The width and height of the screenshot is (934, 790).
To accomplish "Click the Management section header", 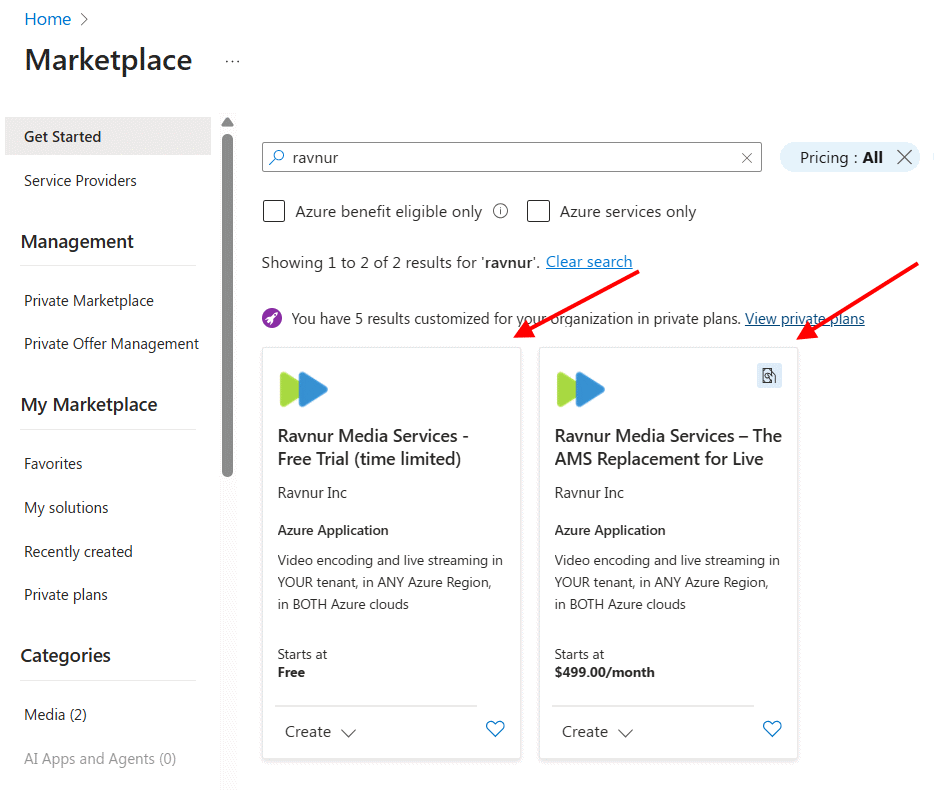I will coord(77,241).
